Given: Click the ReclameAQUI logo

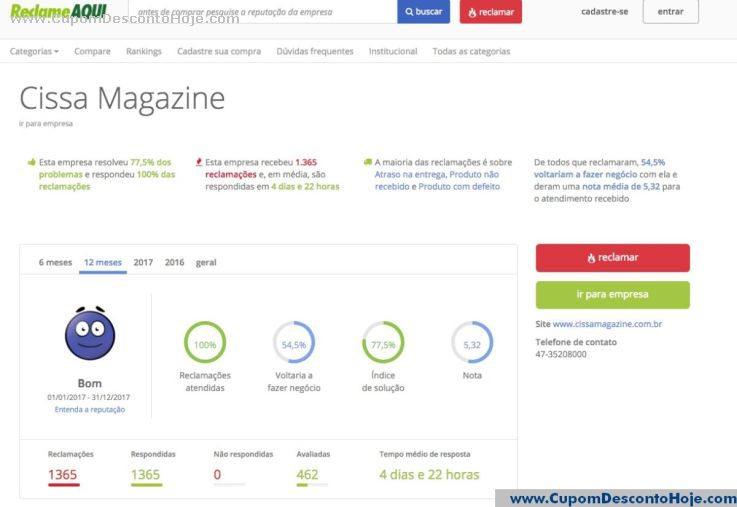Looking at the screenshot, I should [58, 10].
